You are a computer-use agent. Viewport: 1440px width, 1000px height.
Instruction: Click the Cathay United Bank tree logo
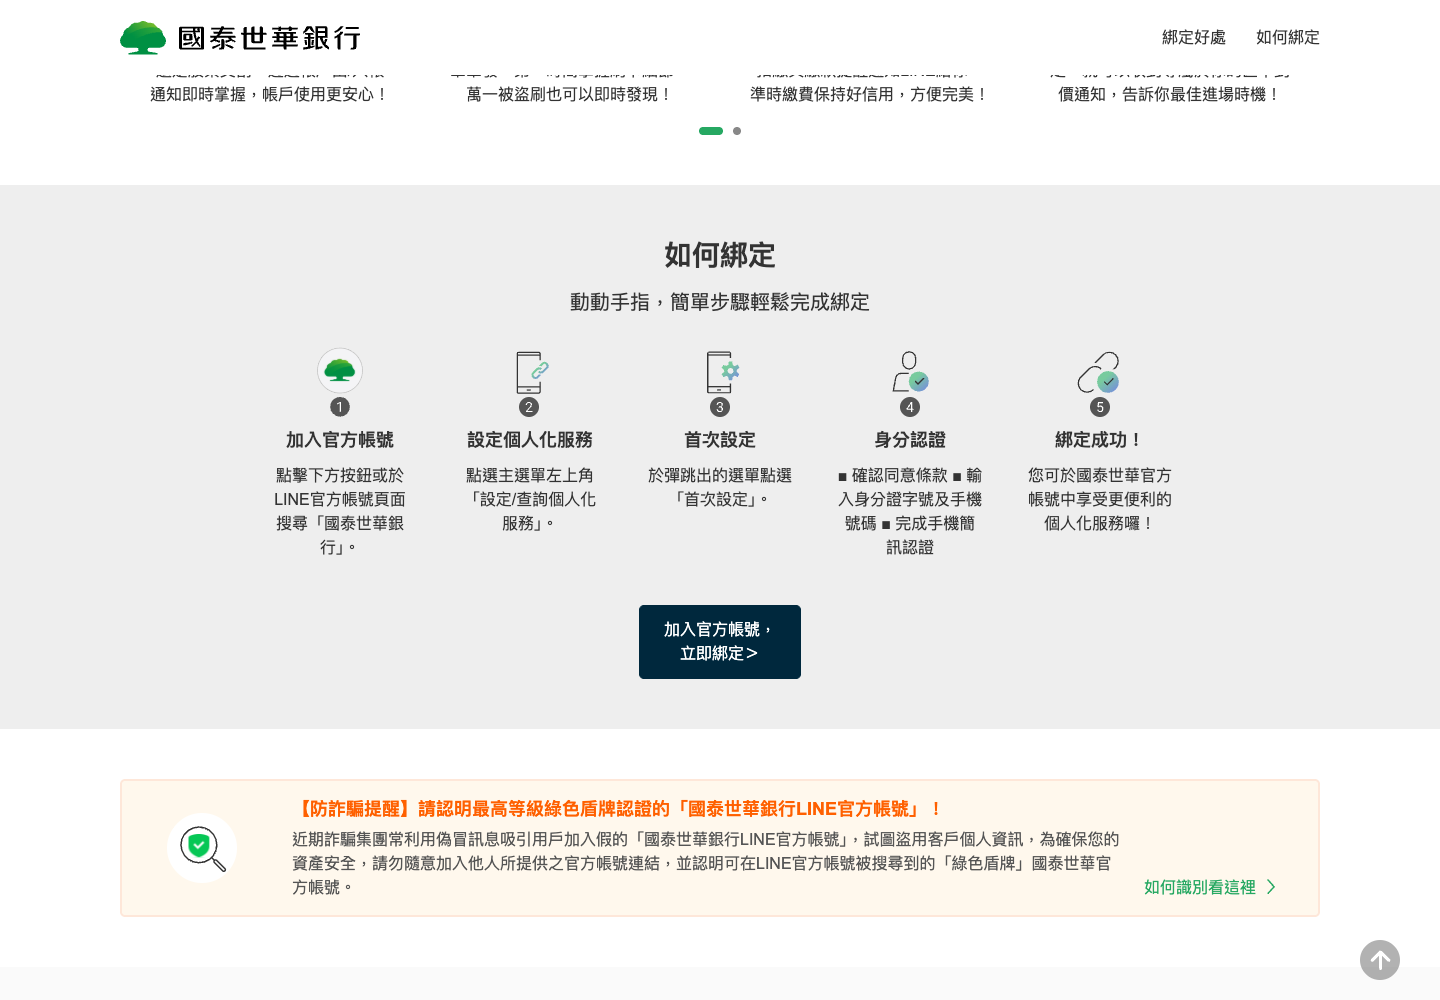(143, 38)
